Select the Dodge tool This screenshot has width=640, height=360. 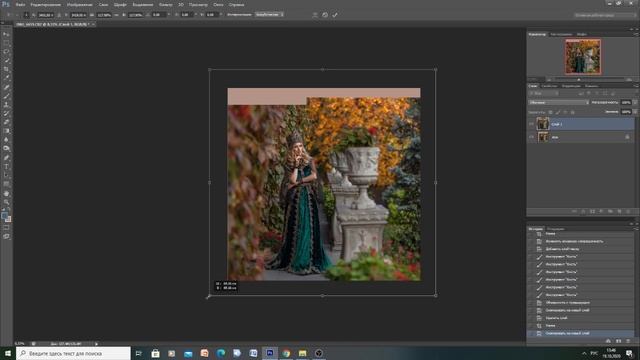[6, 149]
